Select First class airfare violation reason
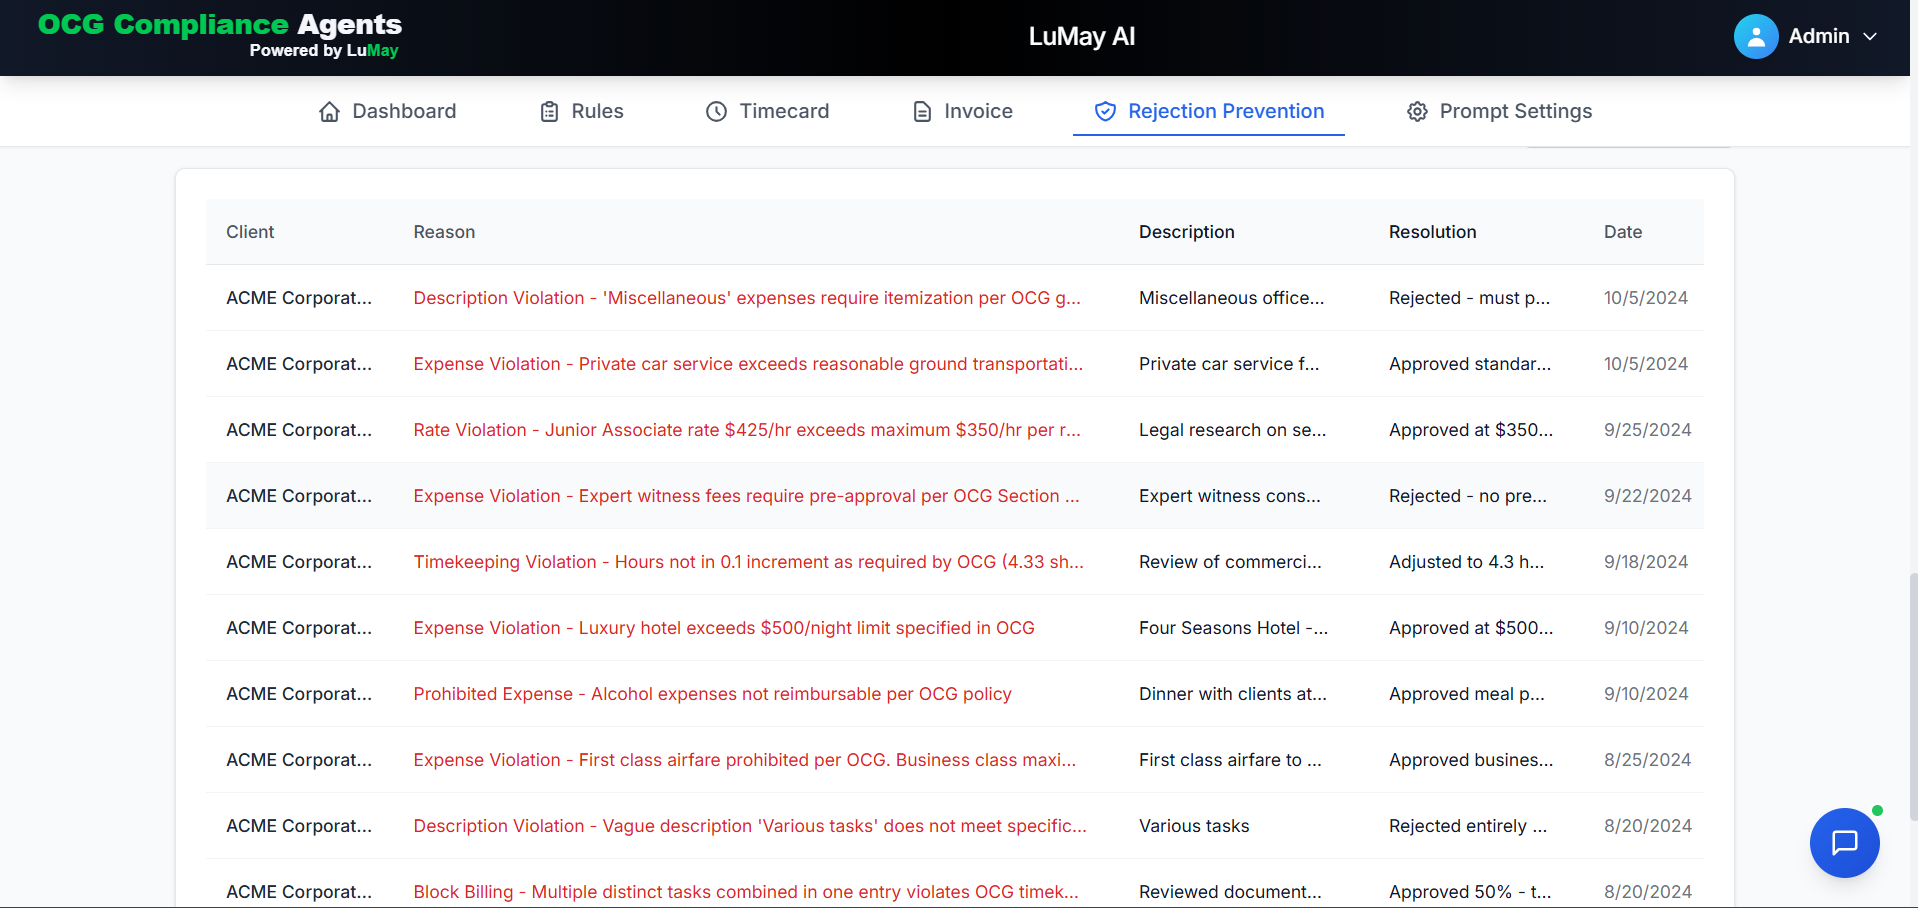This screenshot has width=1918, height=908. click(x=745, y=760)
